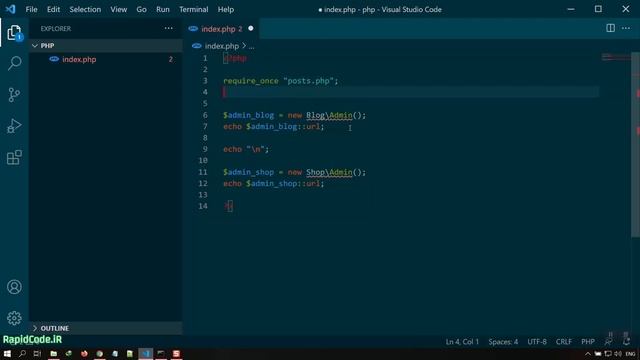640x360 pixels.
Task: Change language mode via PHP
Action: coord(588,342)
